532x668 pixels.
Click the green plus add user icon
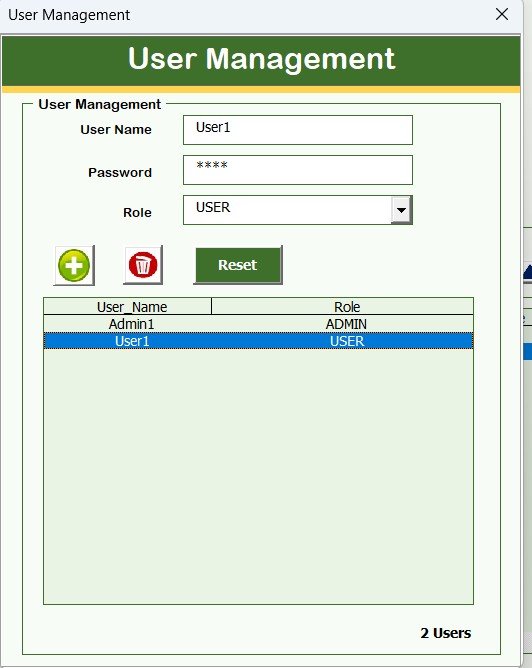click(74, 265)
